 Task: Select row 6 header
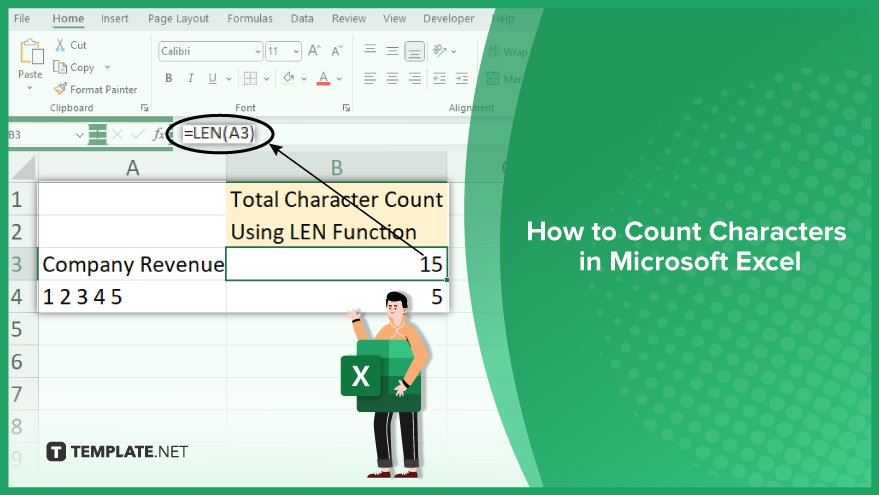[22, 362]
